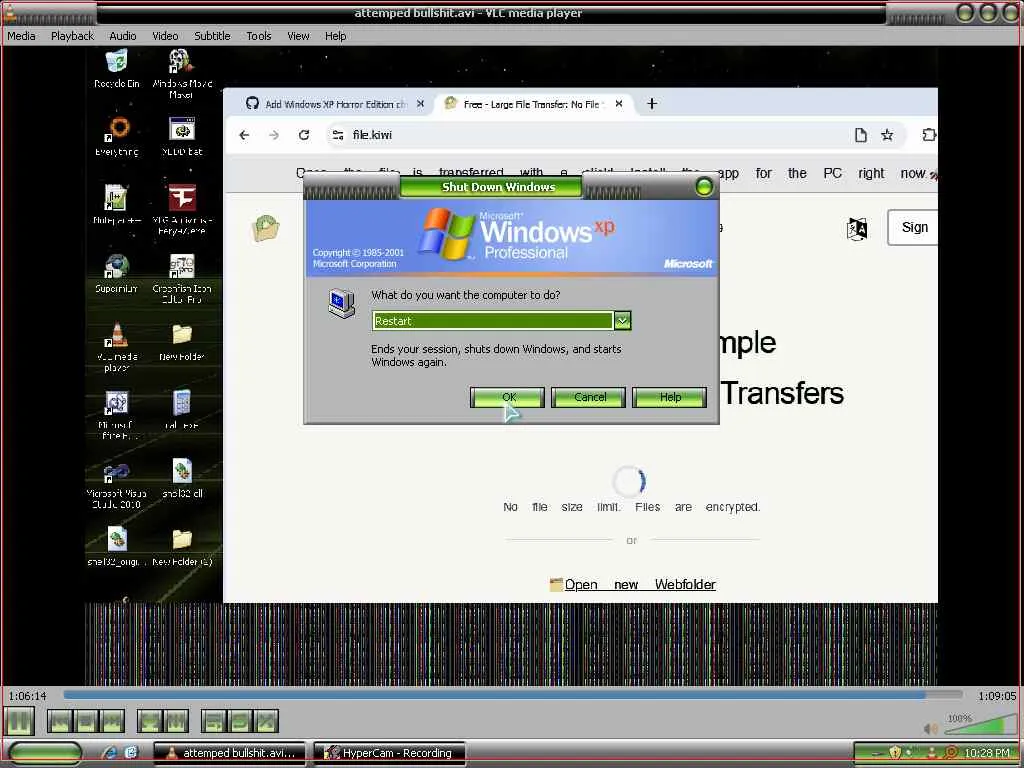Switch to Free Large File Transfer tab
Screen dimensions: 1024x768
coord(533,104)
